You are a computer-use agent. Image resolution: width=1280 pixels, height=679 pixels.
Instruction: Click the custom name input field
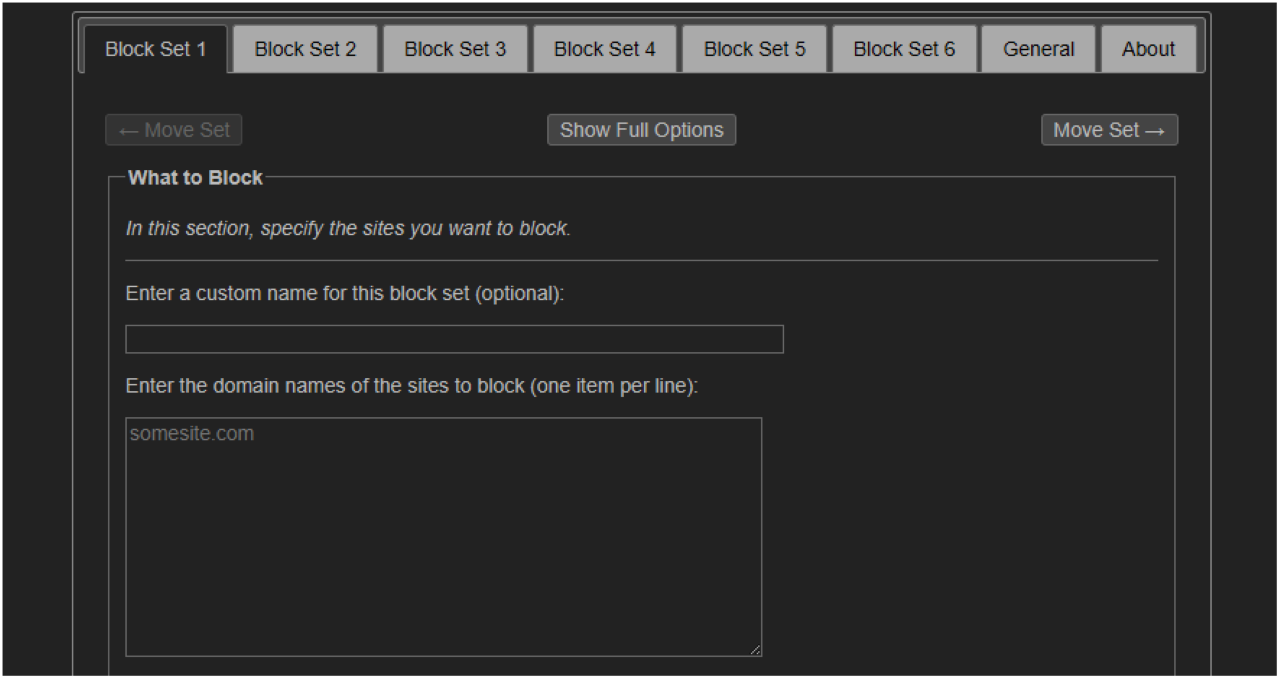point(454,339)
